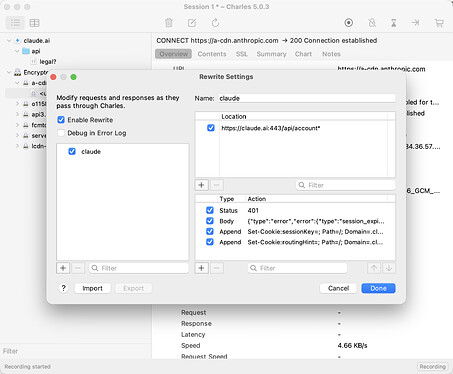The height and width of the screenshot is (374, 453).
Task: Collapse the claude.ai tree node
Action: coord(9,41)
